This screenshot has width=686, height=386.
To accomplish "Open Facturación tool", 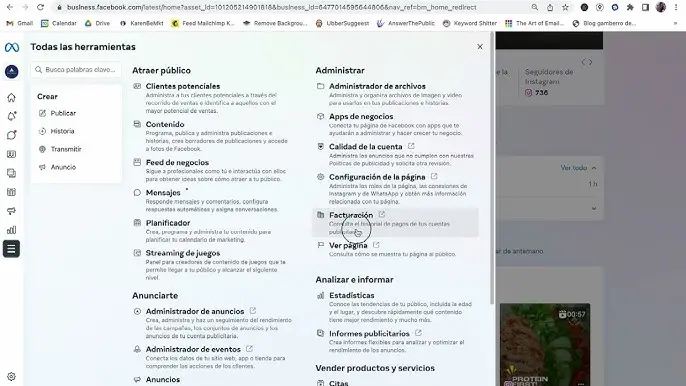I will [351, 215].
